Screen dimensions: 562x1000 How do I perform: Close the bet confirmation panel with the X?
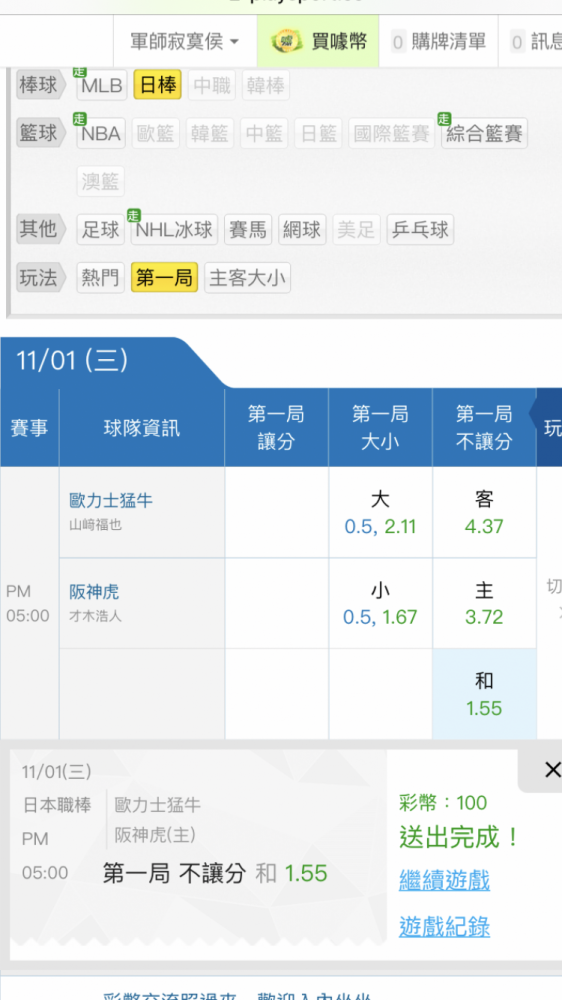pyautogui.click(x=552, y=770)
